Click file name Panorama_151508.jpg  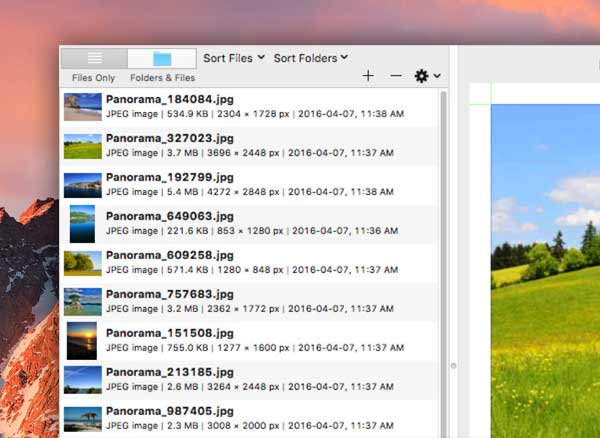pyautogui.click(x=170, y=334)
